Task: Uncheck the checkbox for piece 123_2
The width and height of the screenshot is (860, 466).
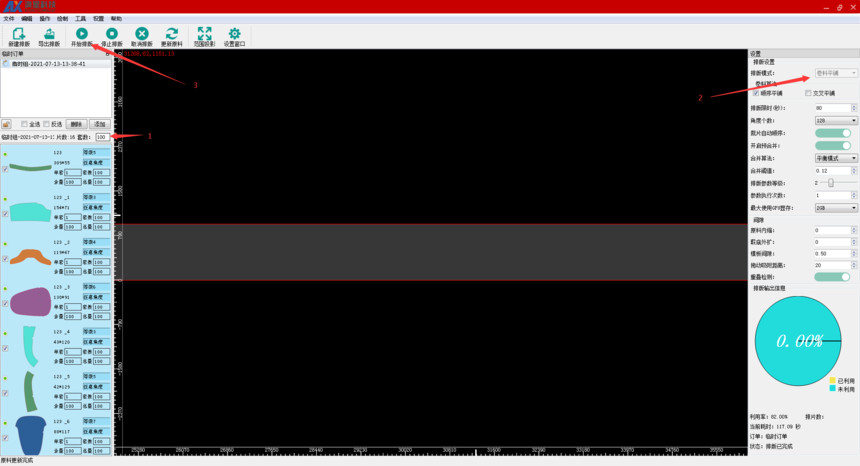Action: pos(5,259)
